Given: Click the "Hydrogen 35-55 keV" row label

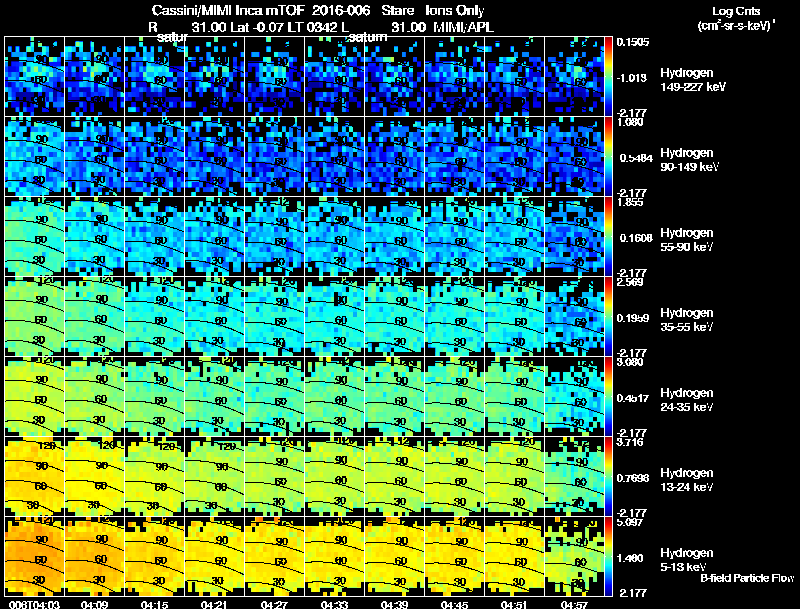Looking at the screenshot, I should coord(687,320).
